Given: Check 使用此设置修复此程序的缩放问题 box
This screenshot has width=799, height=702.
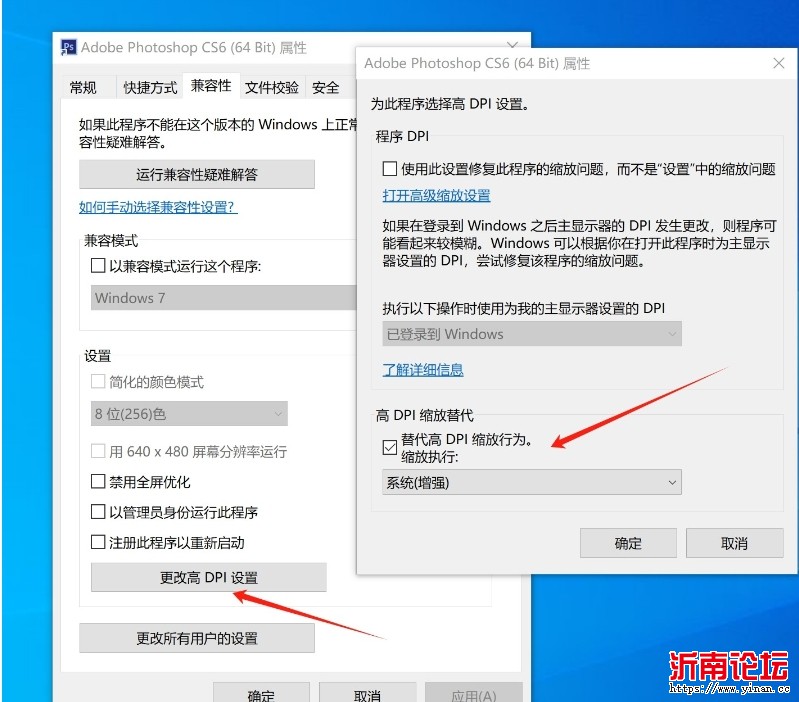Looking at the screenshot, I should coord(390,169).
